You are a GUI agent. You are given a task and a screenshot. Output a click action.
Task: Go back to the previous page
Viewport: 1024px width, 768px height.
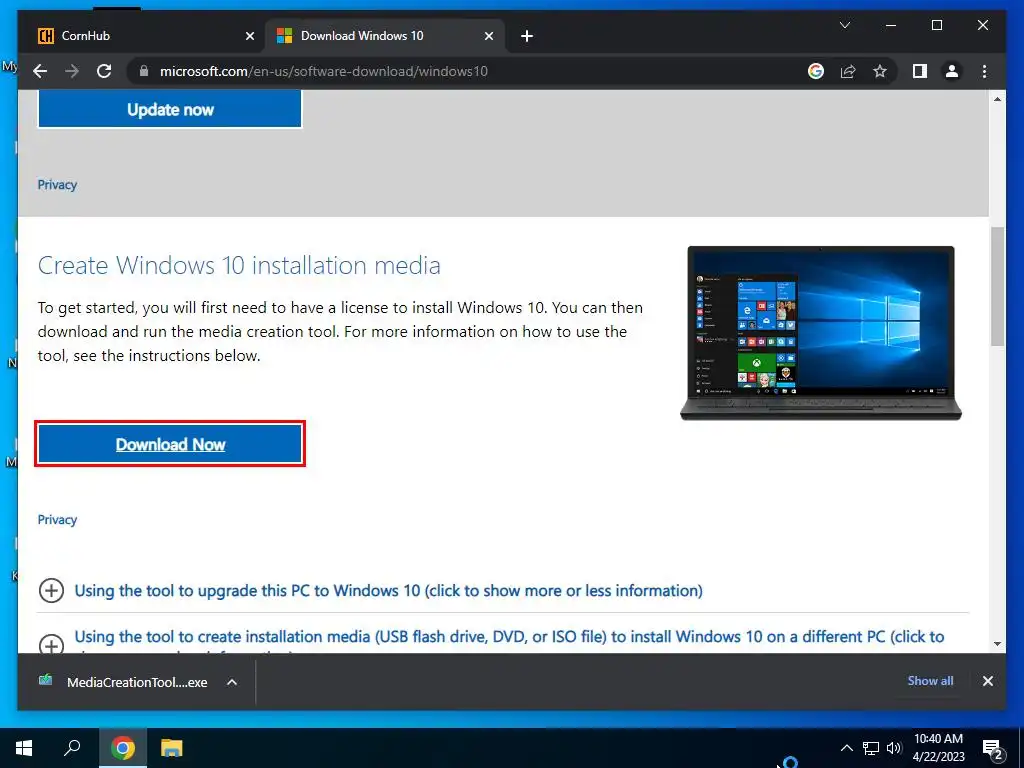[x=40, y=71]
